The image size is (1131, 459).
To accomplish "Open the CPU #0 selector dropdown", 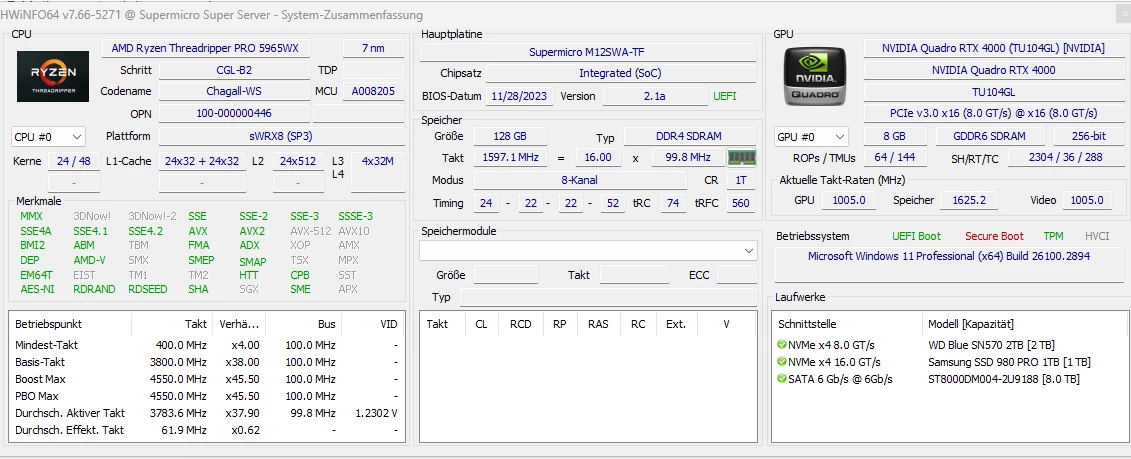I will tap(48, 136).
